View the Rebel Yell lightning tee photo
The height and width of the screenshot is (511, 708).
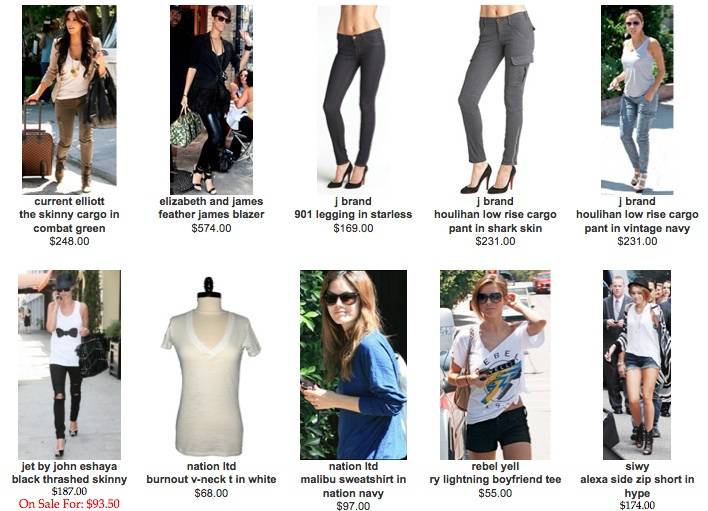tap(495, 365)
